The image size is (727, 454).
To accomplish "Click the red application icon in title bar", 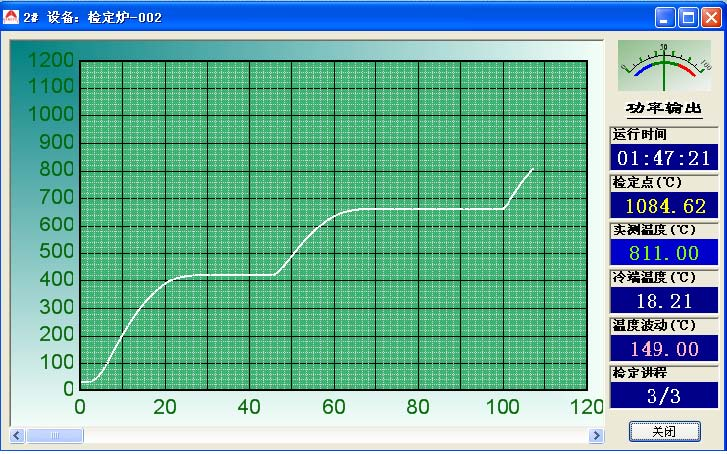I will pos(11,17).
